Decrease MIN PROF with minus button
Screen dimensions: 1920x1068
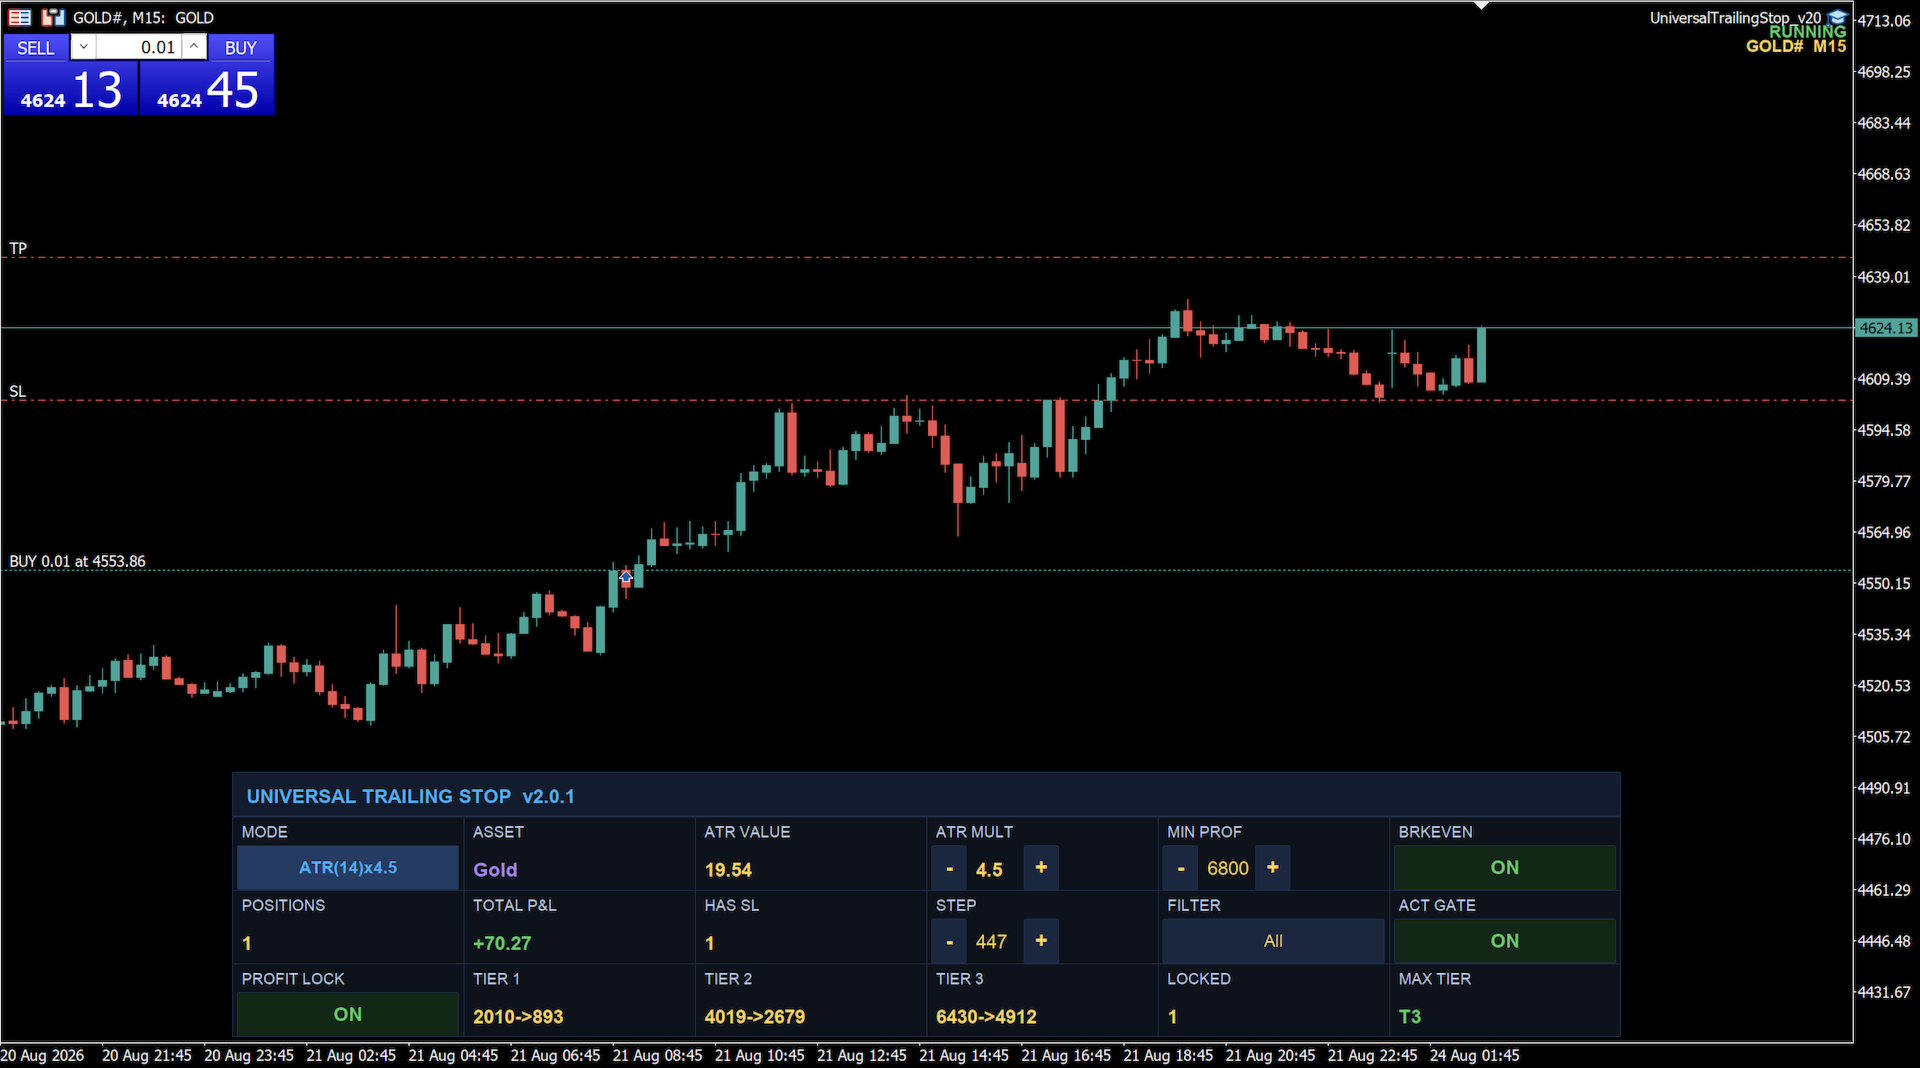1181,868
